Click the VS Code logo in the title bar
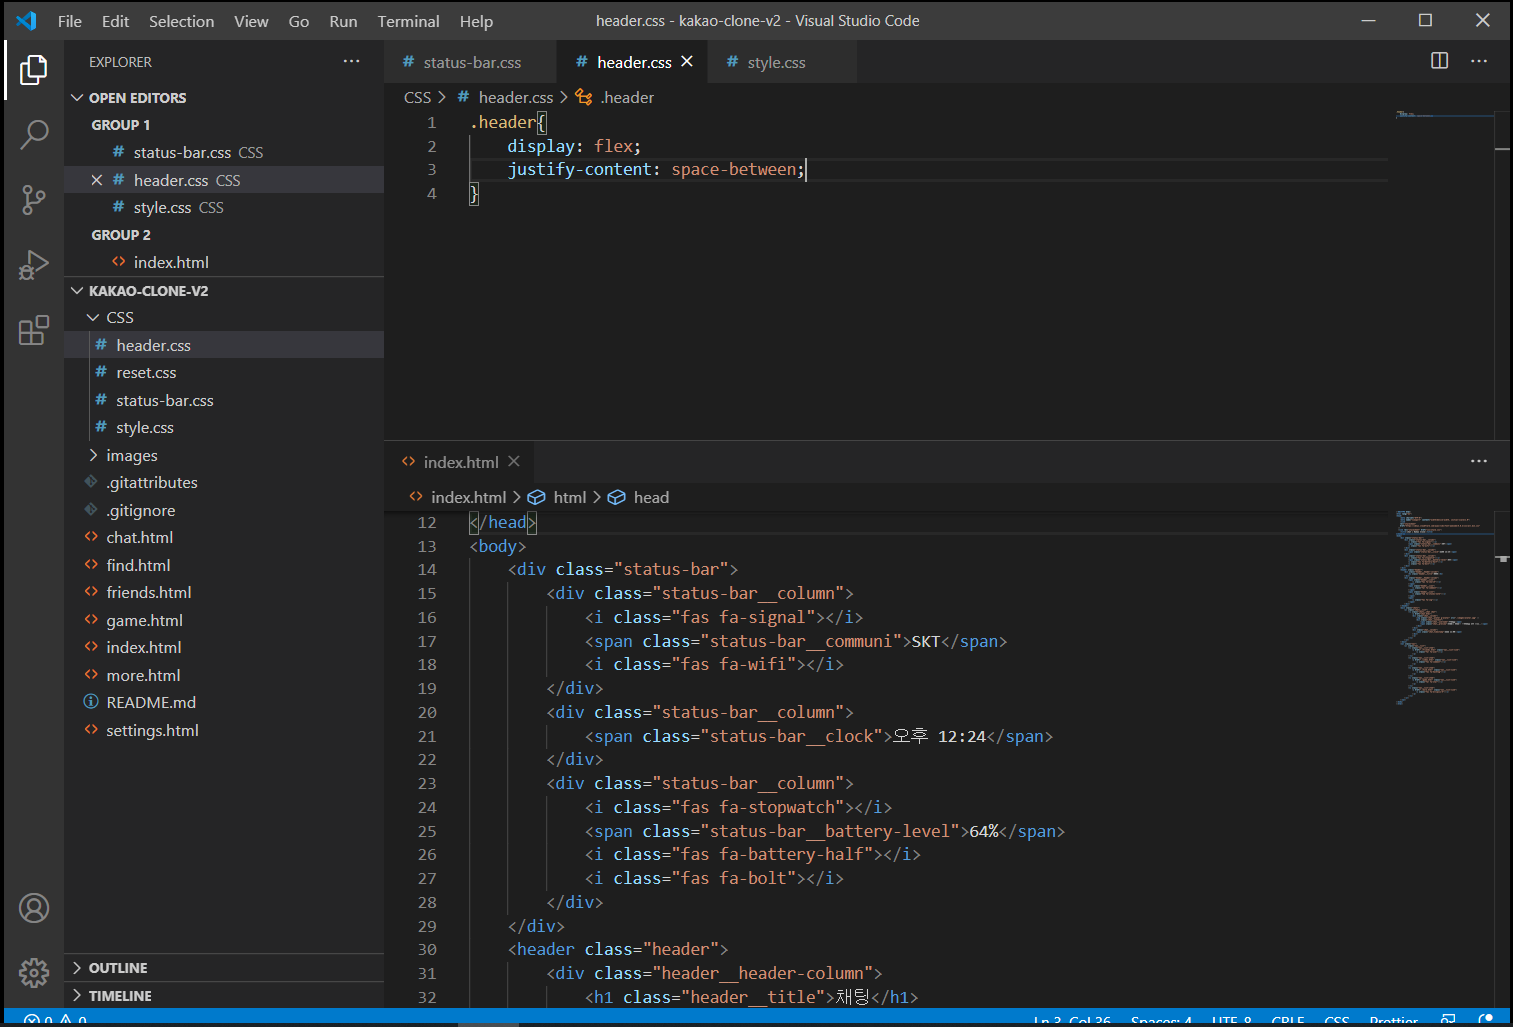The width and height of the screenshot is (1513, 1027). point(27,21)
